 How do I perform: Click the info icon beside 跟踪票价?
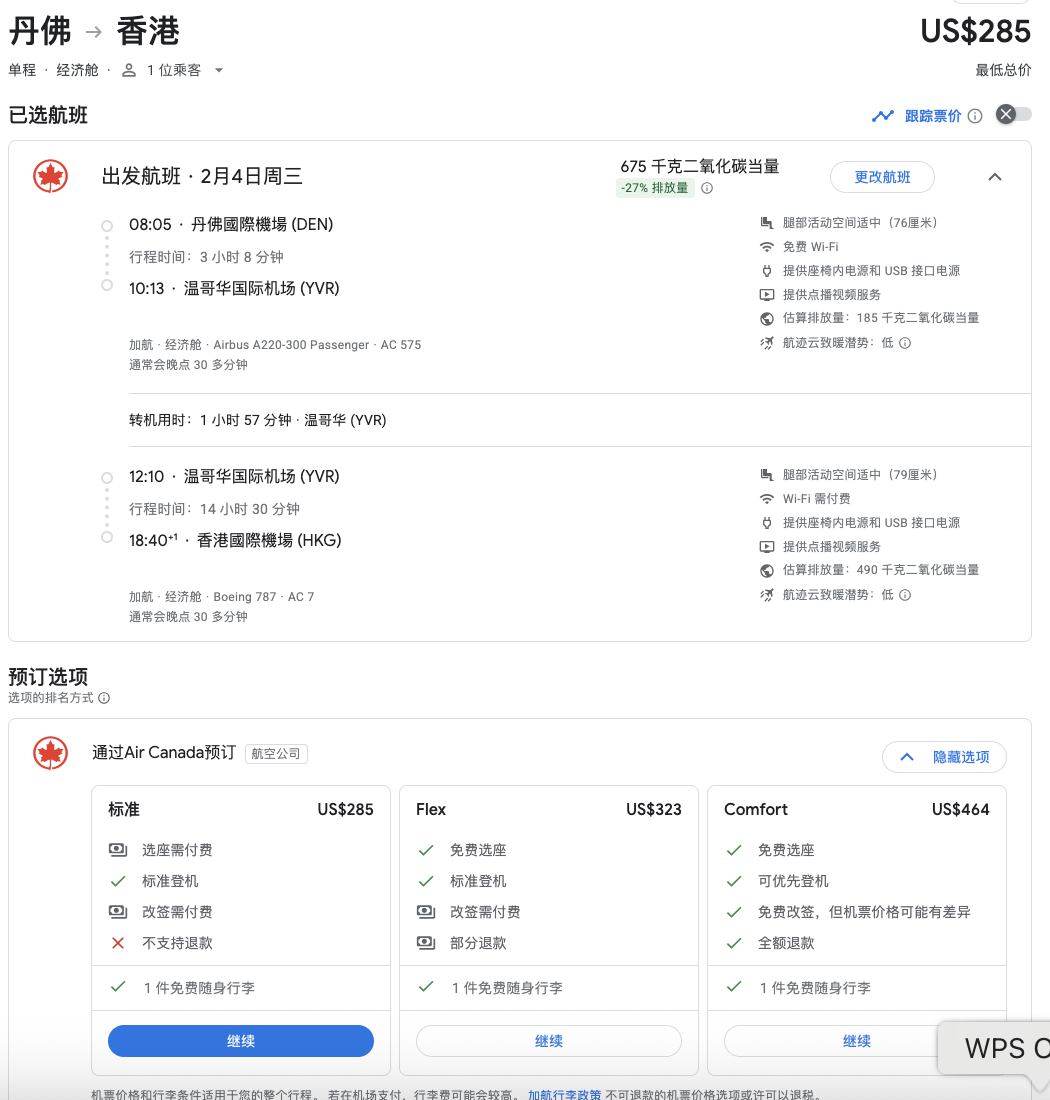pos(975,116)
